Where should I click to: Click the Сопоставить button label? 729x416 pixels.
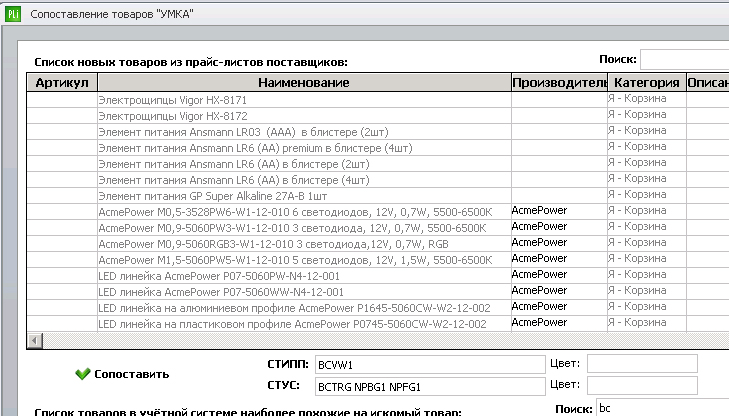pyautogui.click(x=132, y=374)
